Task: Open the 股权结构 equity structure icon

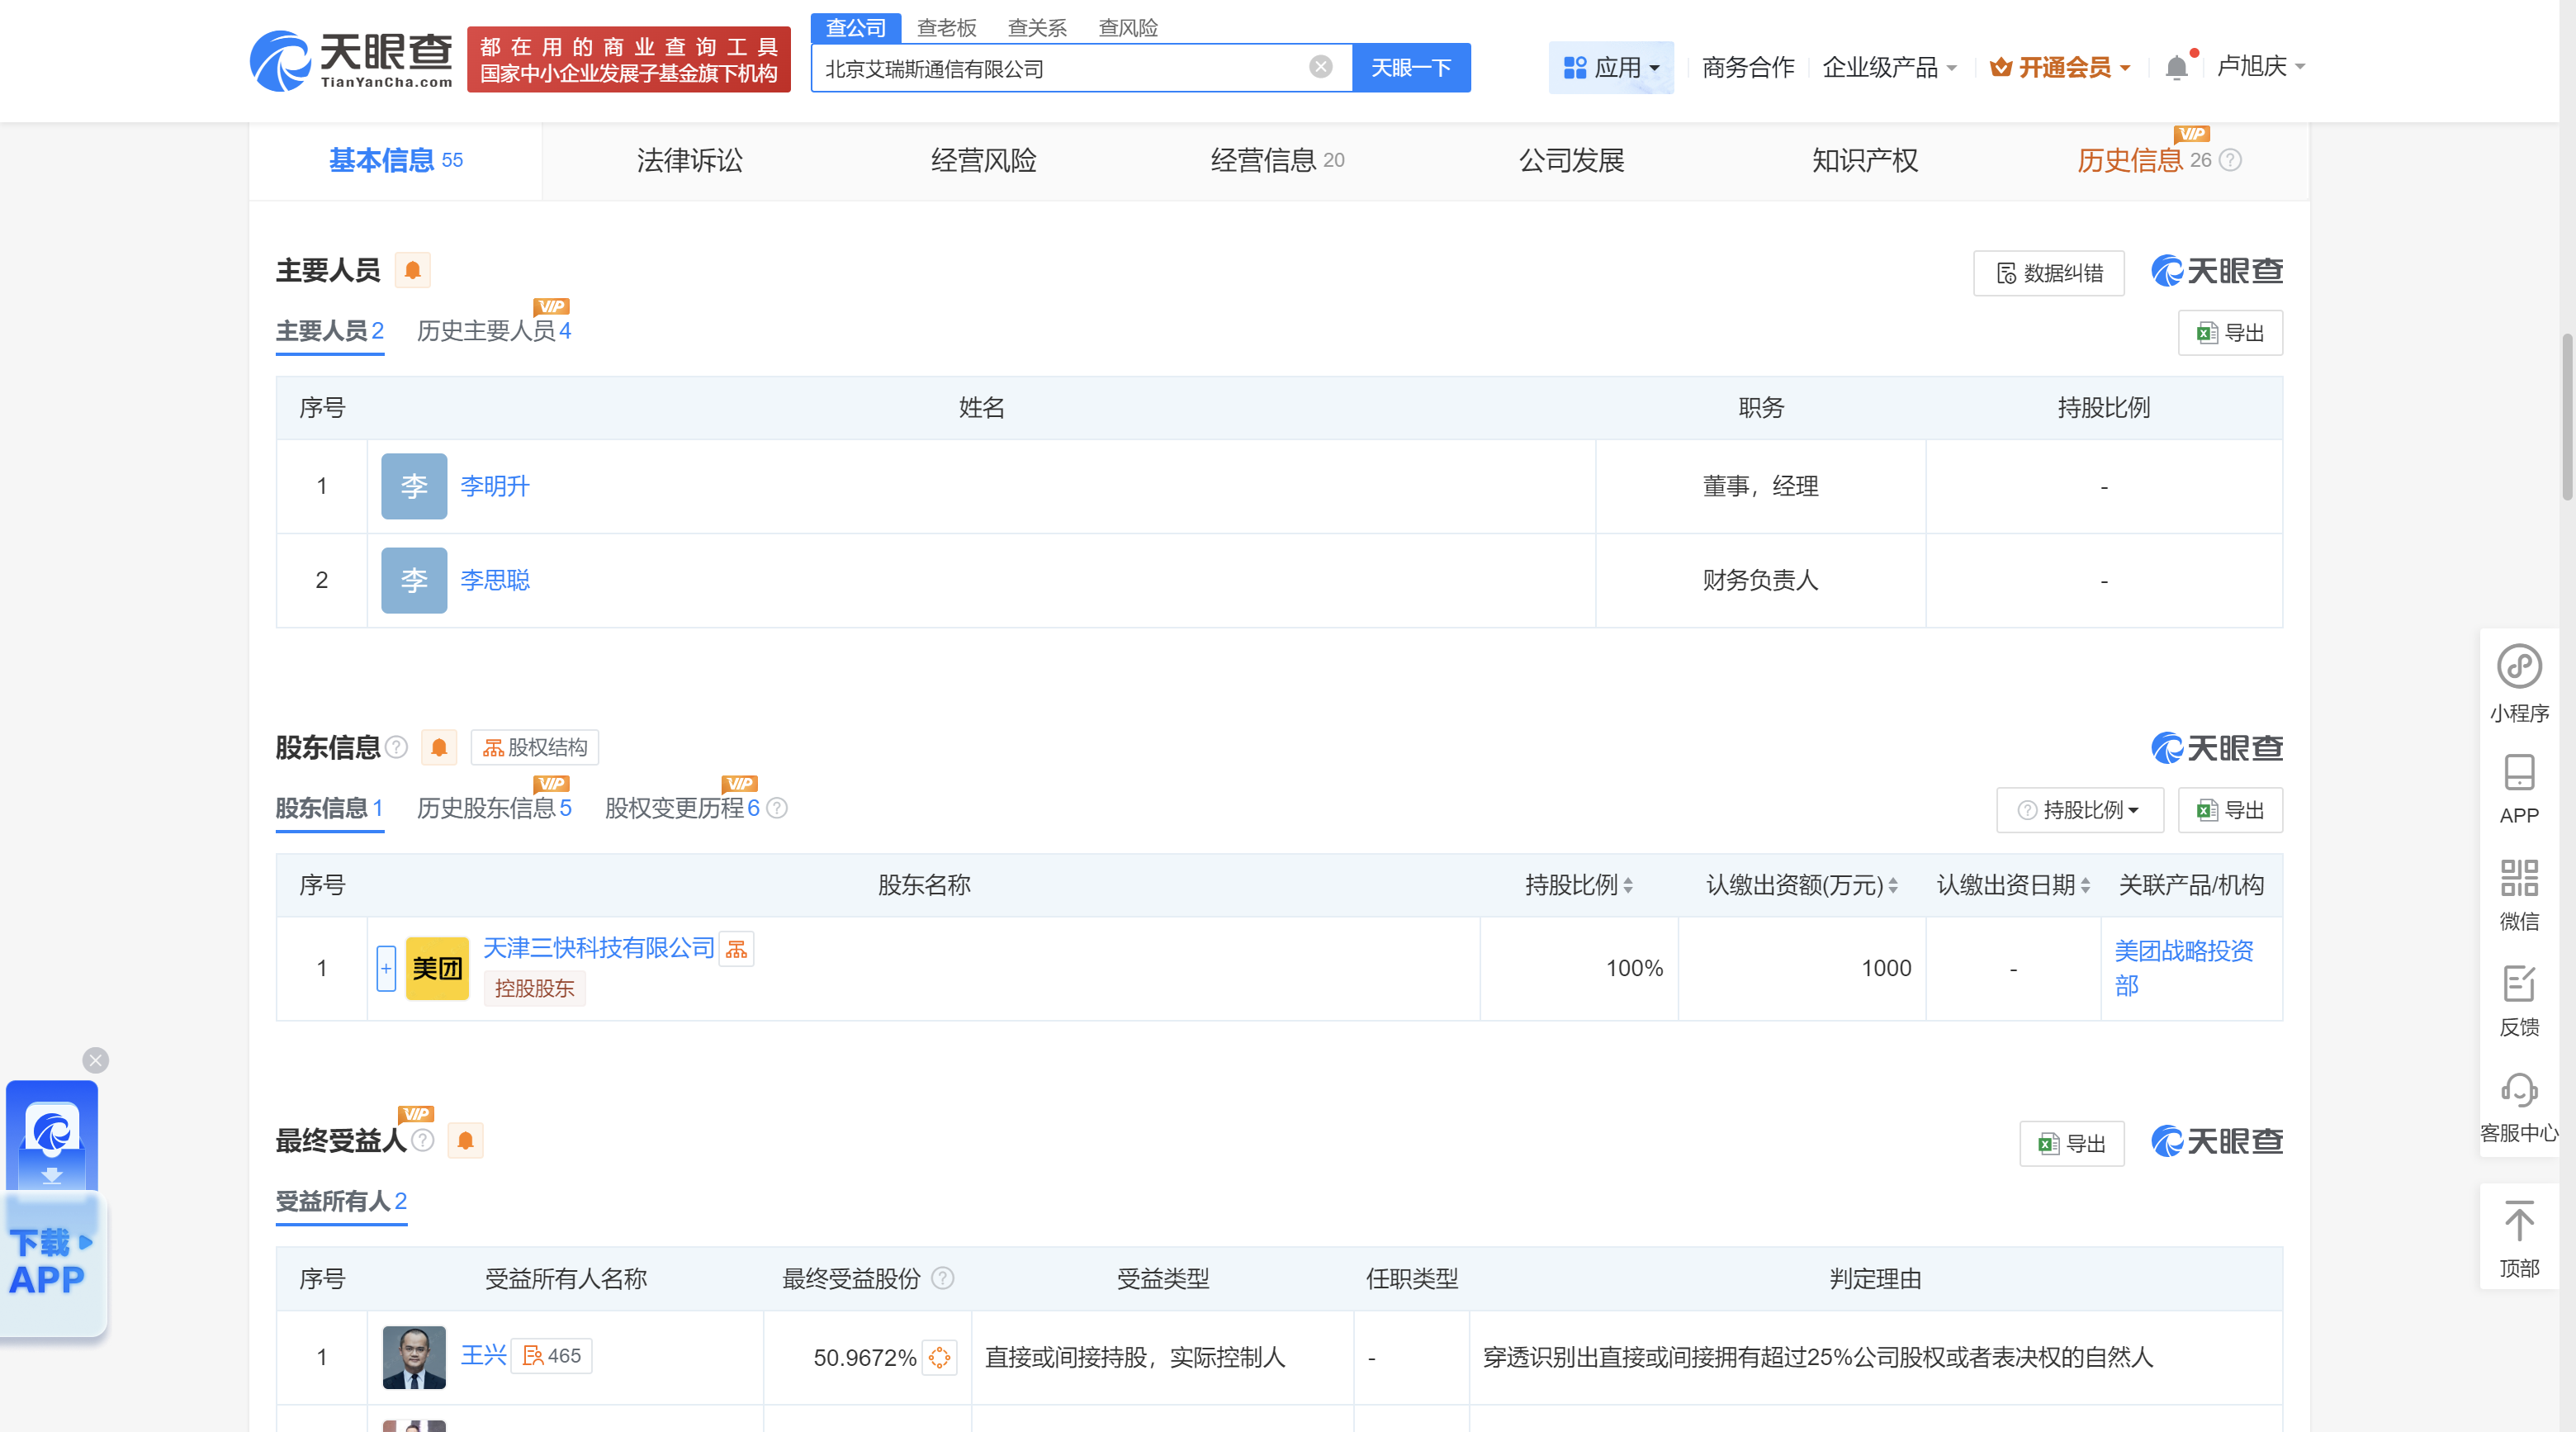Action: (534, 747)
